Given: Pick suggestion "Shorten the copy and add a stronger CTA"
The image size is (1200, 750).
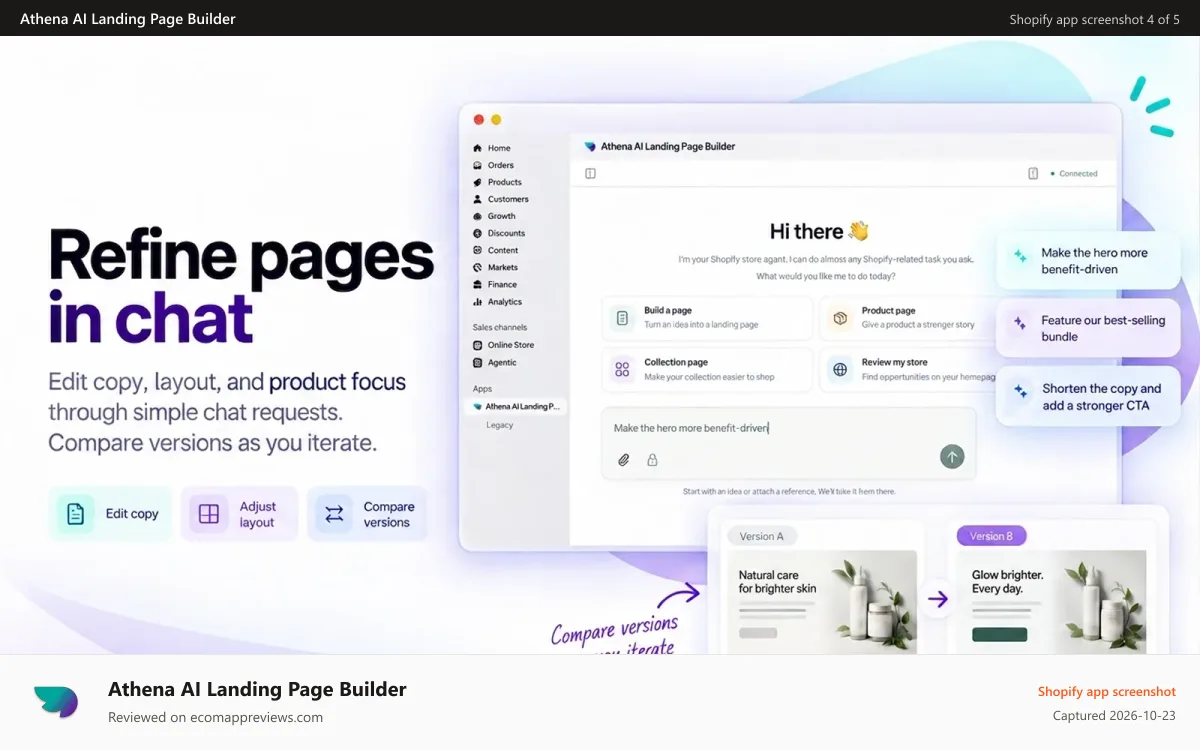Looking at the screenshot, I should (x=1088, y=397).
